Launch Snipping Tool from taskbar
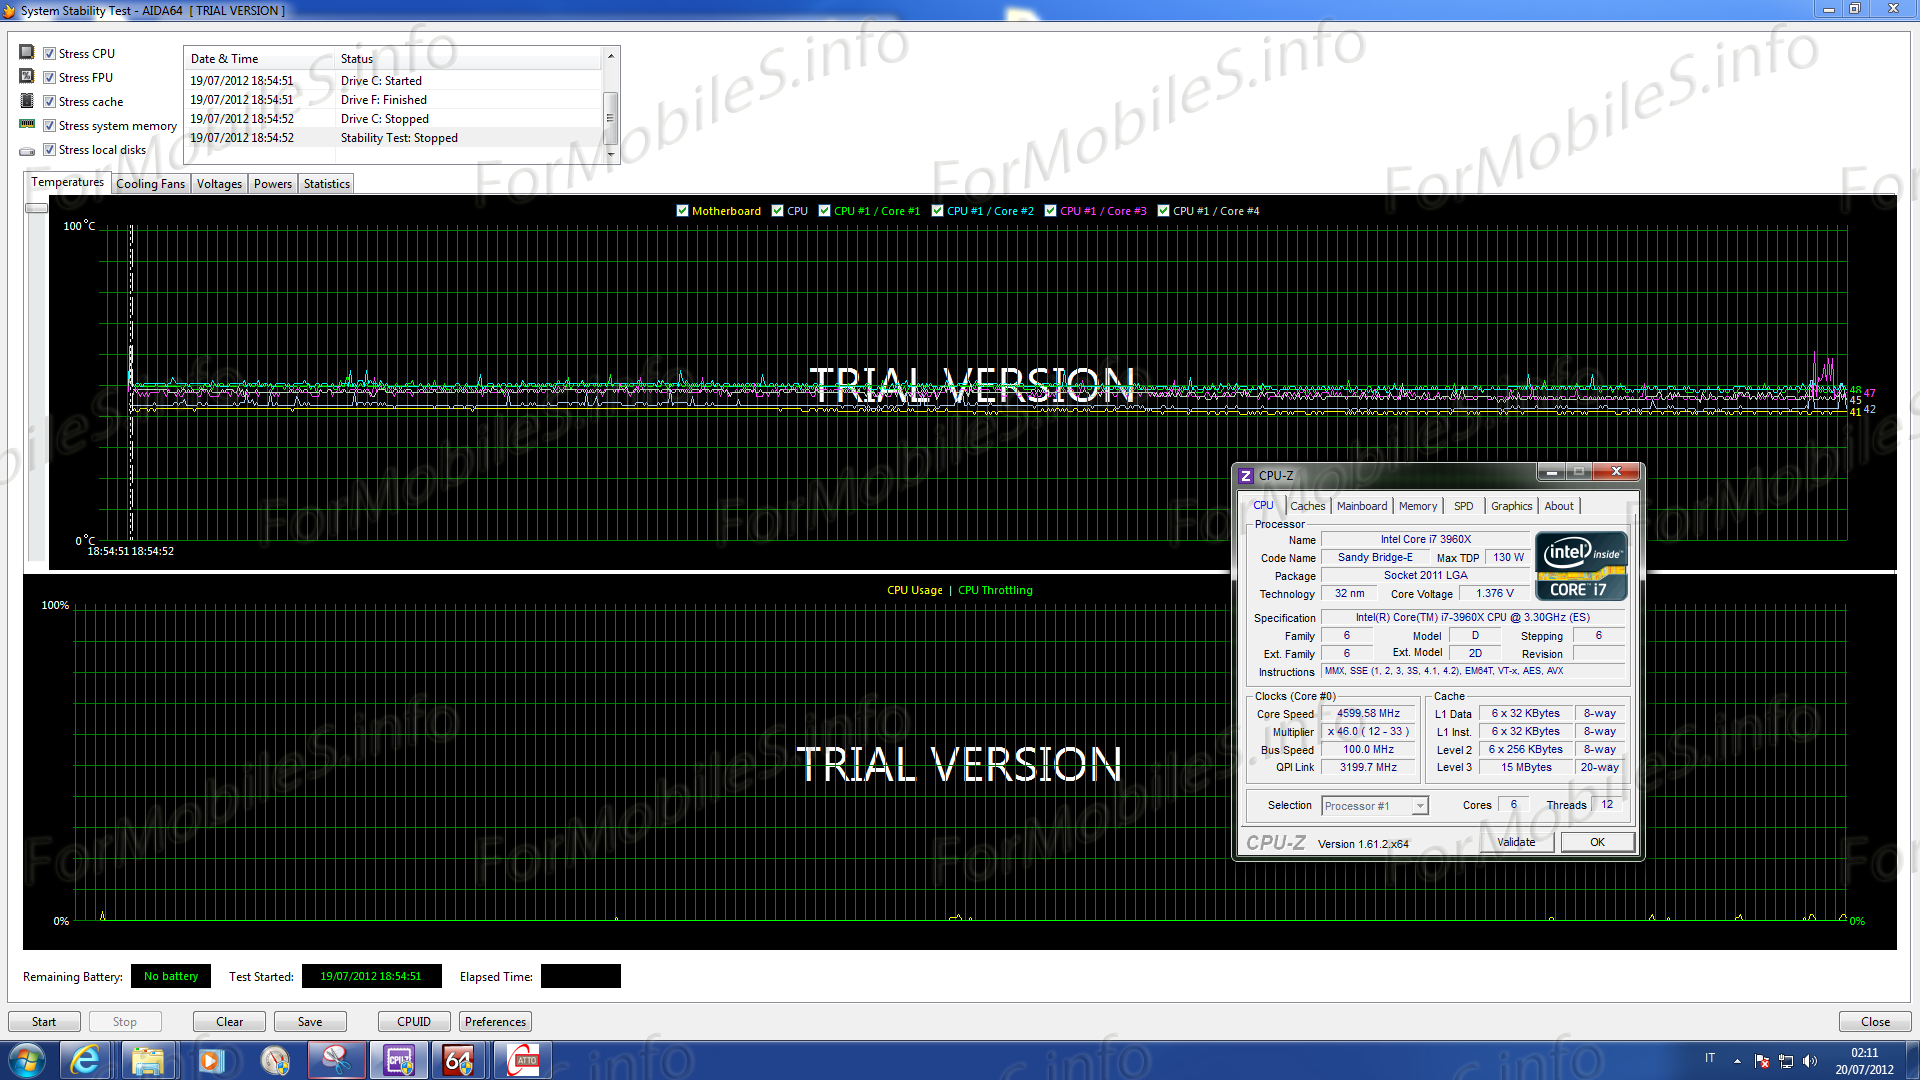1920x1080 pixels. click(x=336, y=1060)
